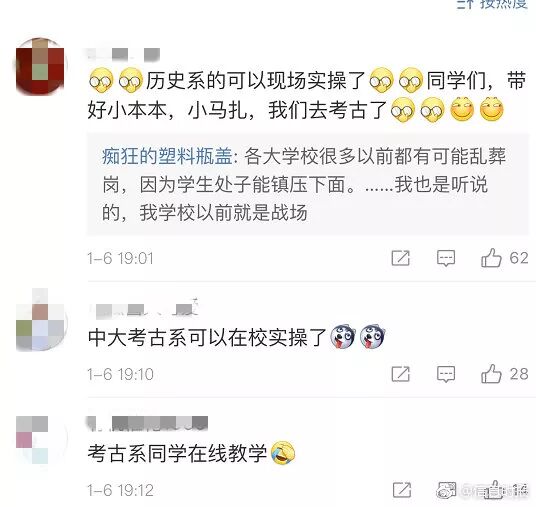Select the comment text 考古系同学在线教学
The width and height of the screenshot is (536, 507).
[x=177, y=453]
